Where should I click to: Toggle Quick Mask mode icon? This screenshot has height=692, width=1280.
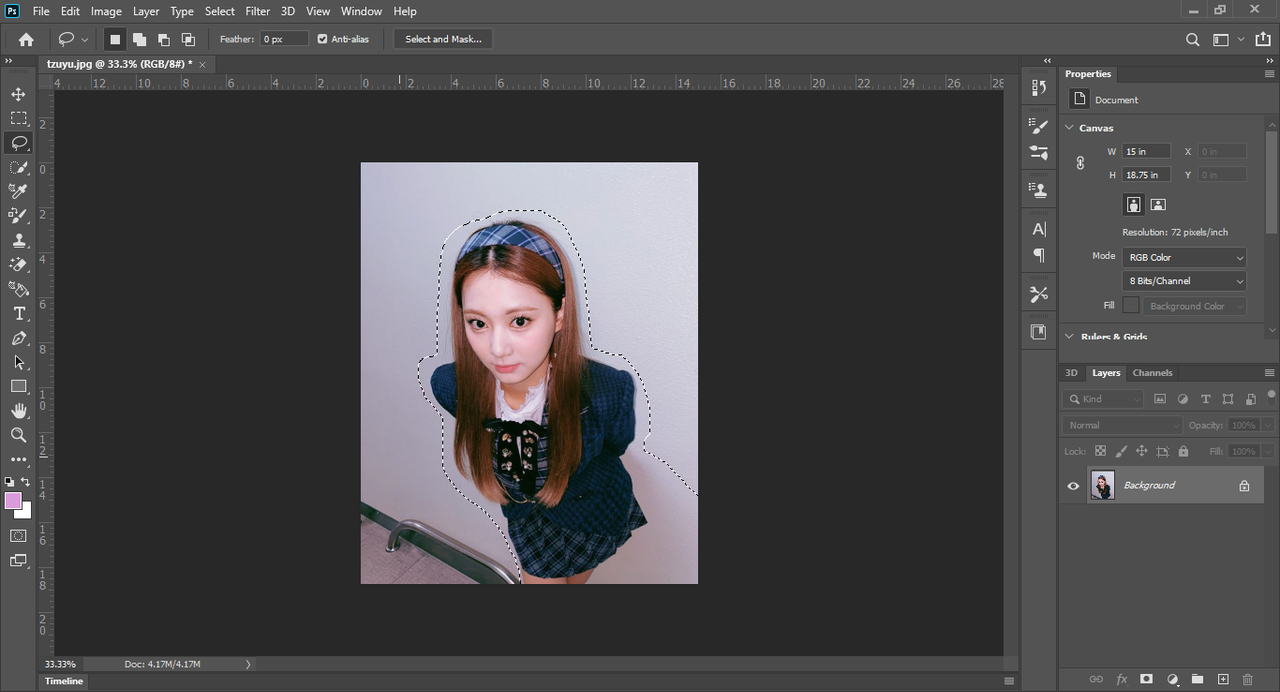18,536
